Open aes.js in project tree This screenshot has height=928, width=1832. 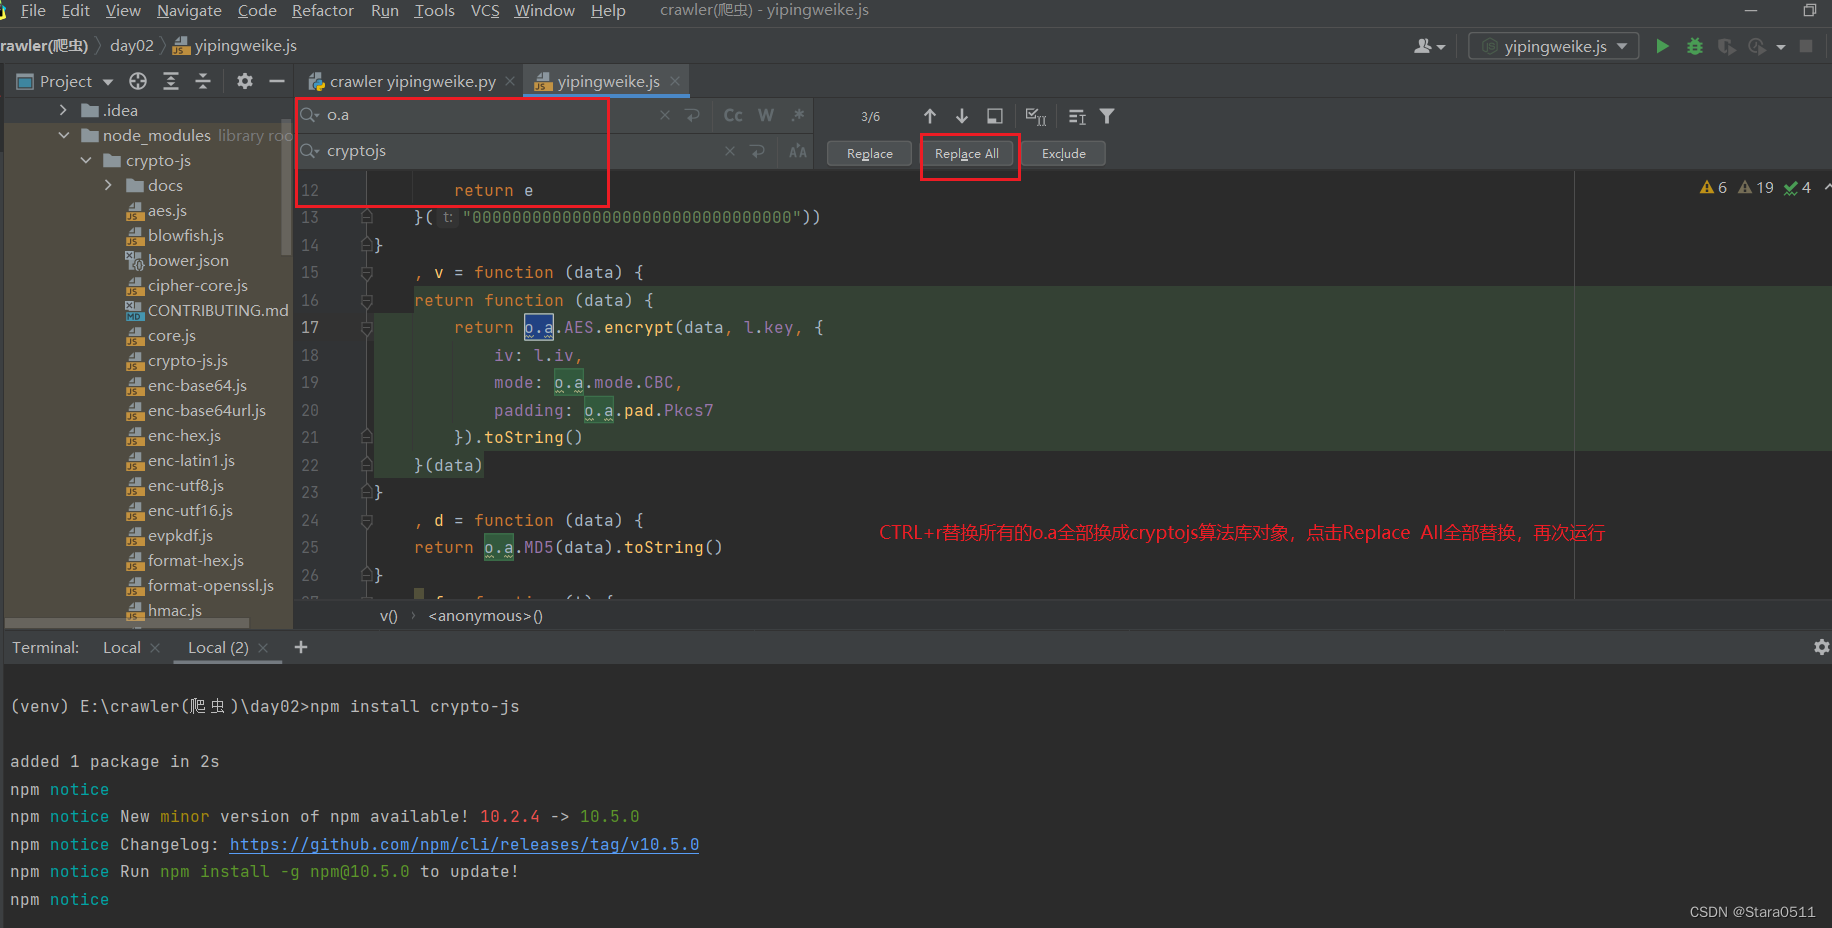click(x=167, y=210)
